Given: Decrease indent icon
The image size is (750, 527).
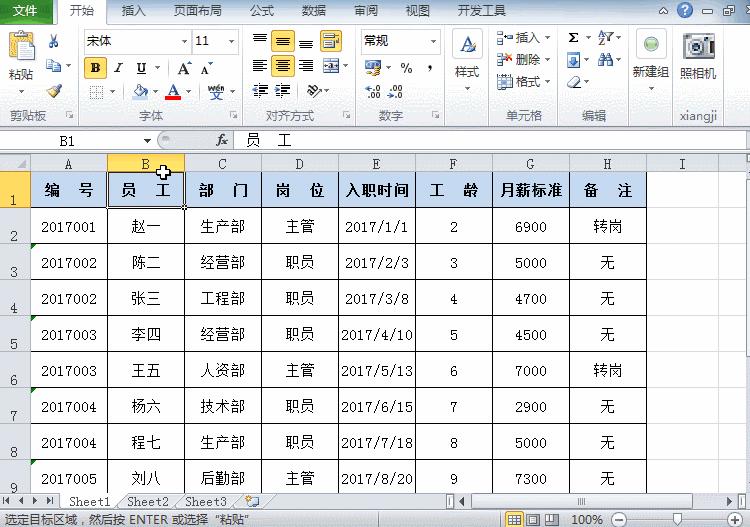Looking at the screenshot, I should tap(260, 90).
